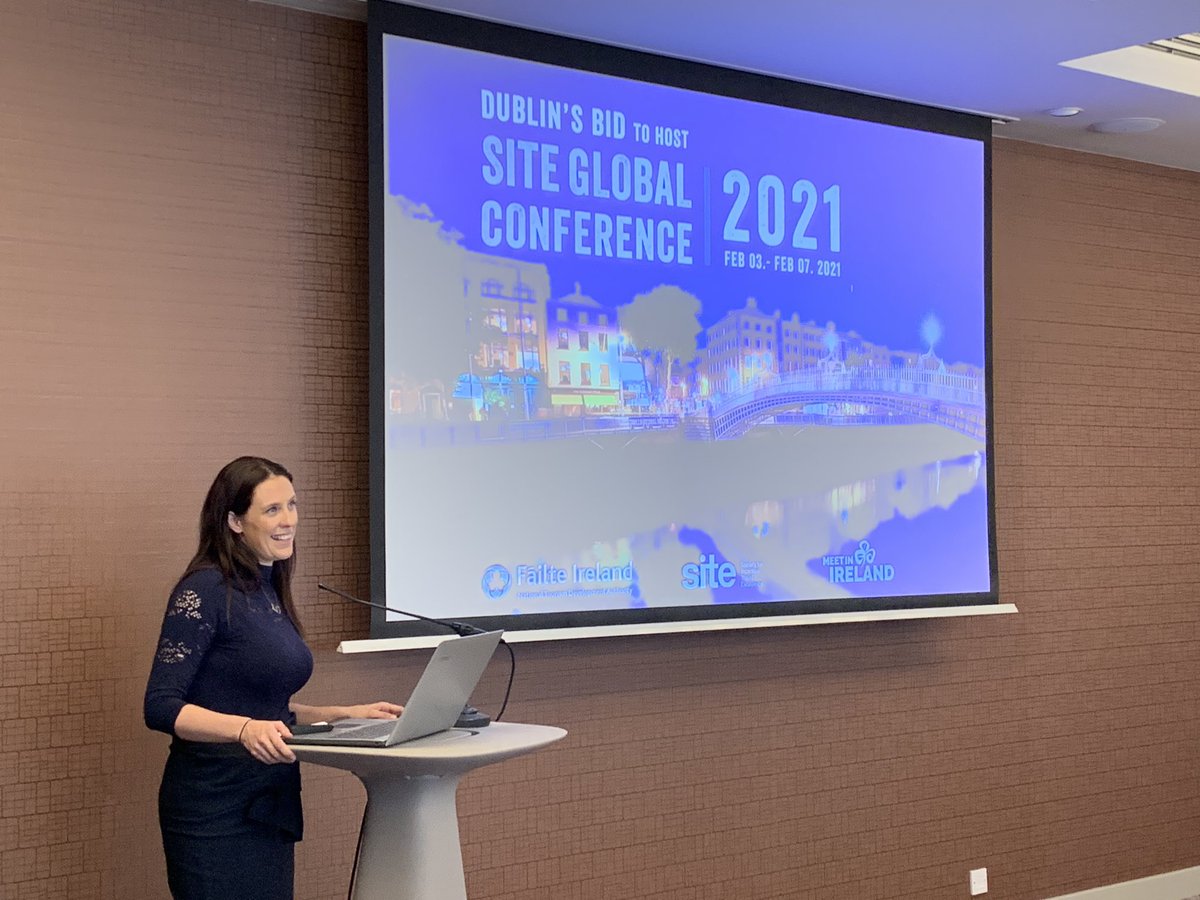Click the Meet in Ireland shamrock logo

click(x=858, y=563)
